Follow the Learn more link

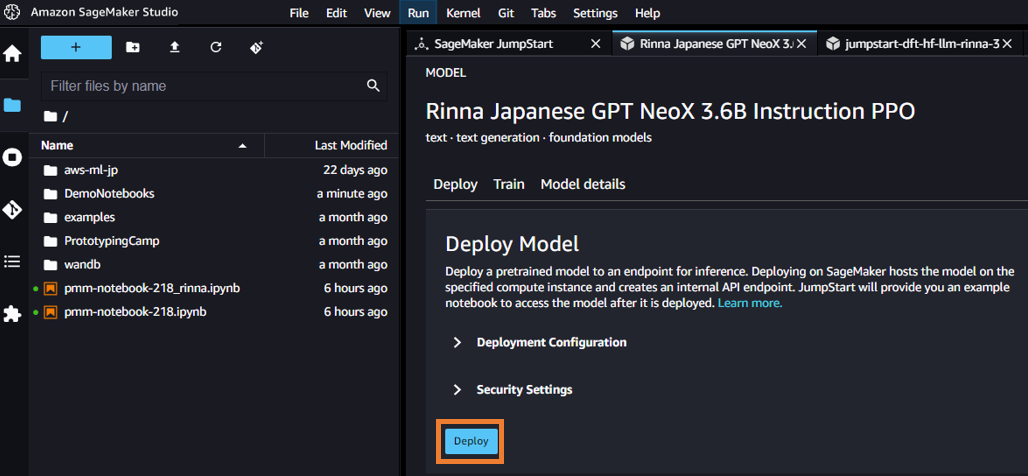click(750, 303)
